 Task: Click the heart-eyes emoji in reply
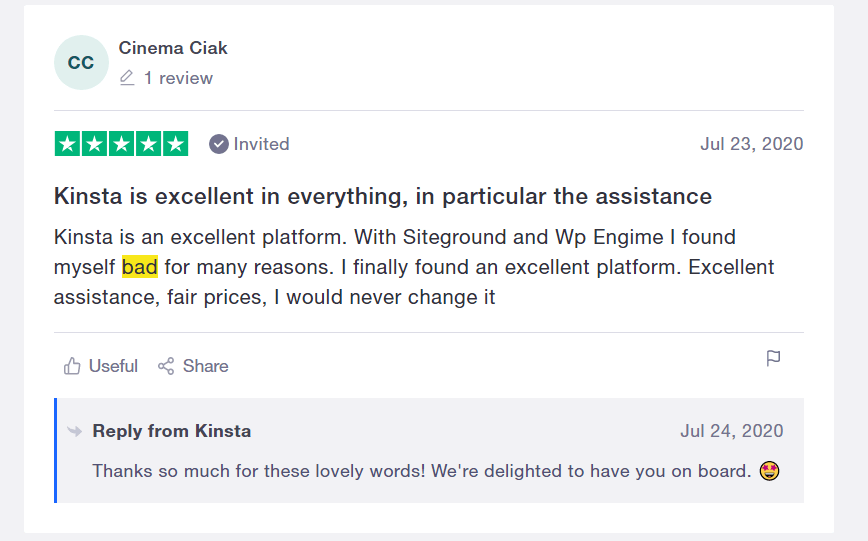pyautogui.click(x=769, y=470)
